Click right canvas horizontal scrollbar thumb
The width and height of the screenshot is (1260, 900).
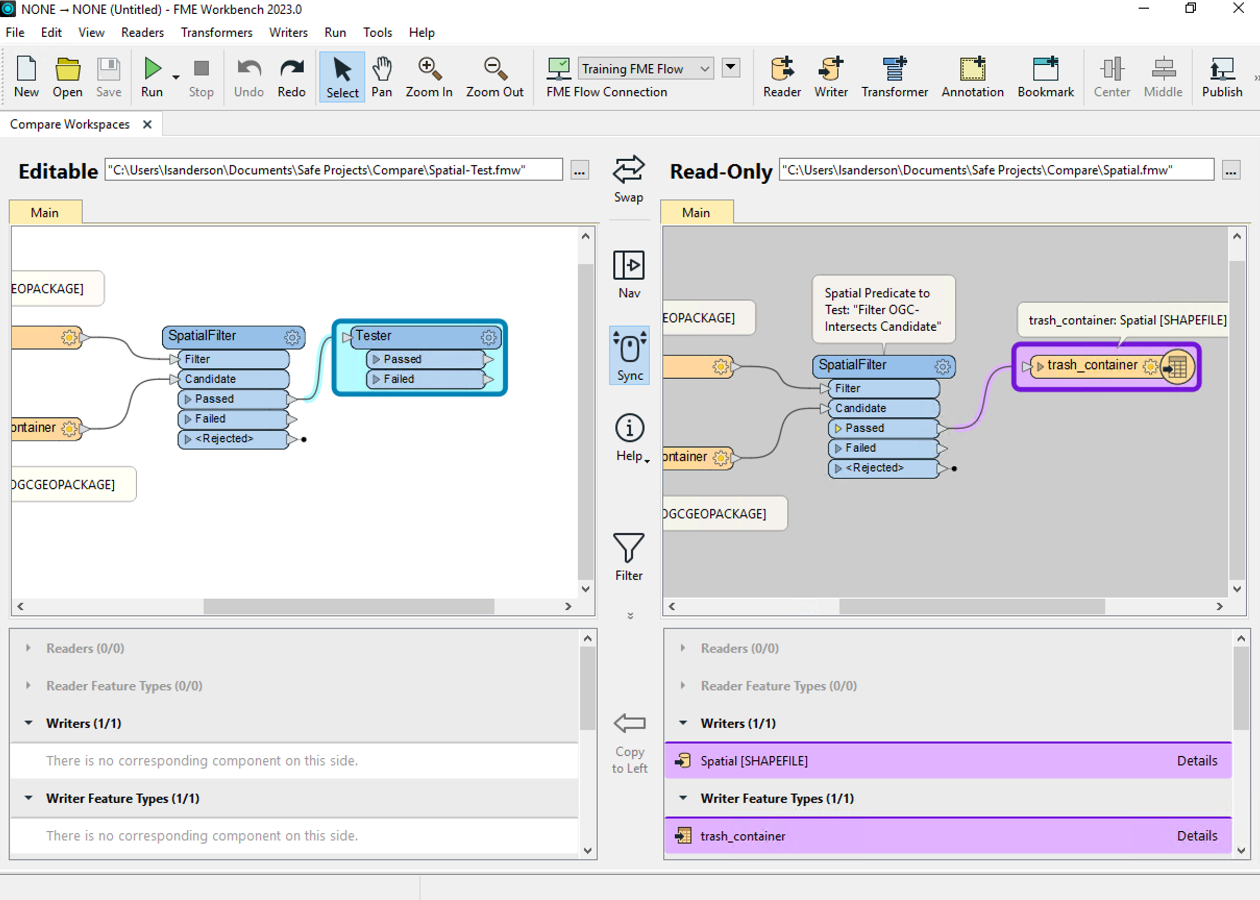point(972,606)
